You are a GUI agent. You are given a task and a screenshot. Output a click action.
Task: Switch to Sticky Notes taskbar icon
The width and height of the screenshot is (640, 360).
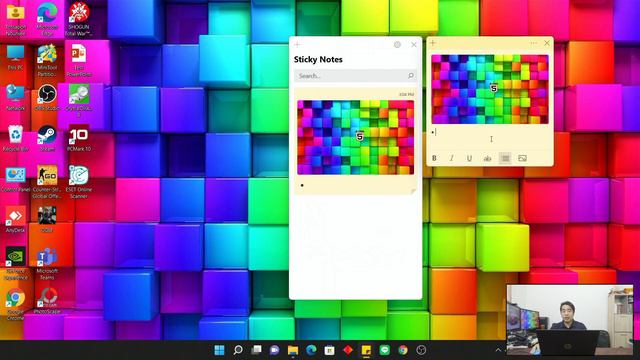point(366,350)
